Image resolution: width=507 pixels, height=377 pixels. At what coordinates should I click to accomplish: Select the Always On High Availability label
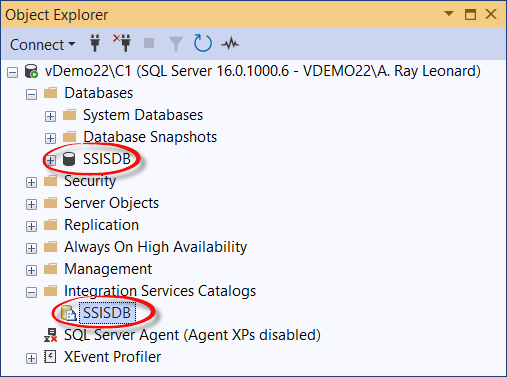coord(156,247)
